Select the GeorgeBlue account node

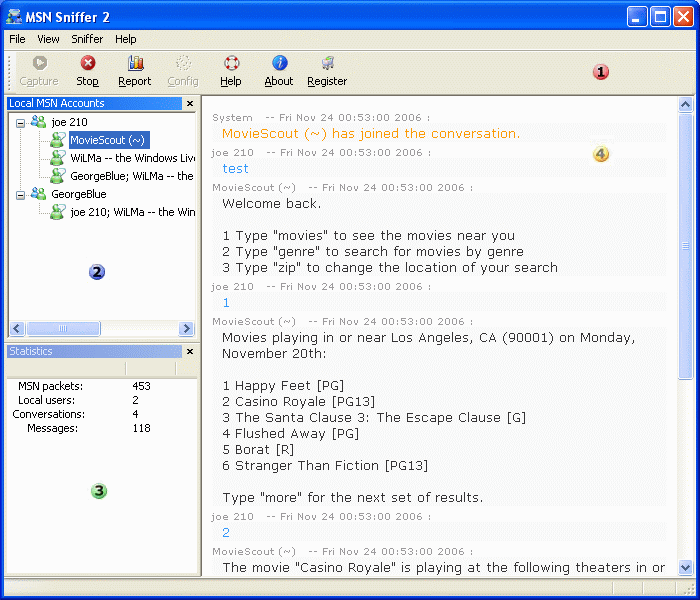tap(79, 194)
